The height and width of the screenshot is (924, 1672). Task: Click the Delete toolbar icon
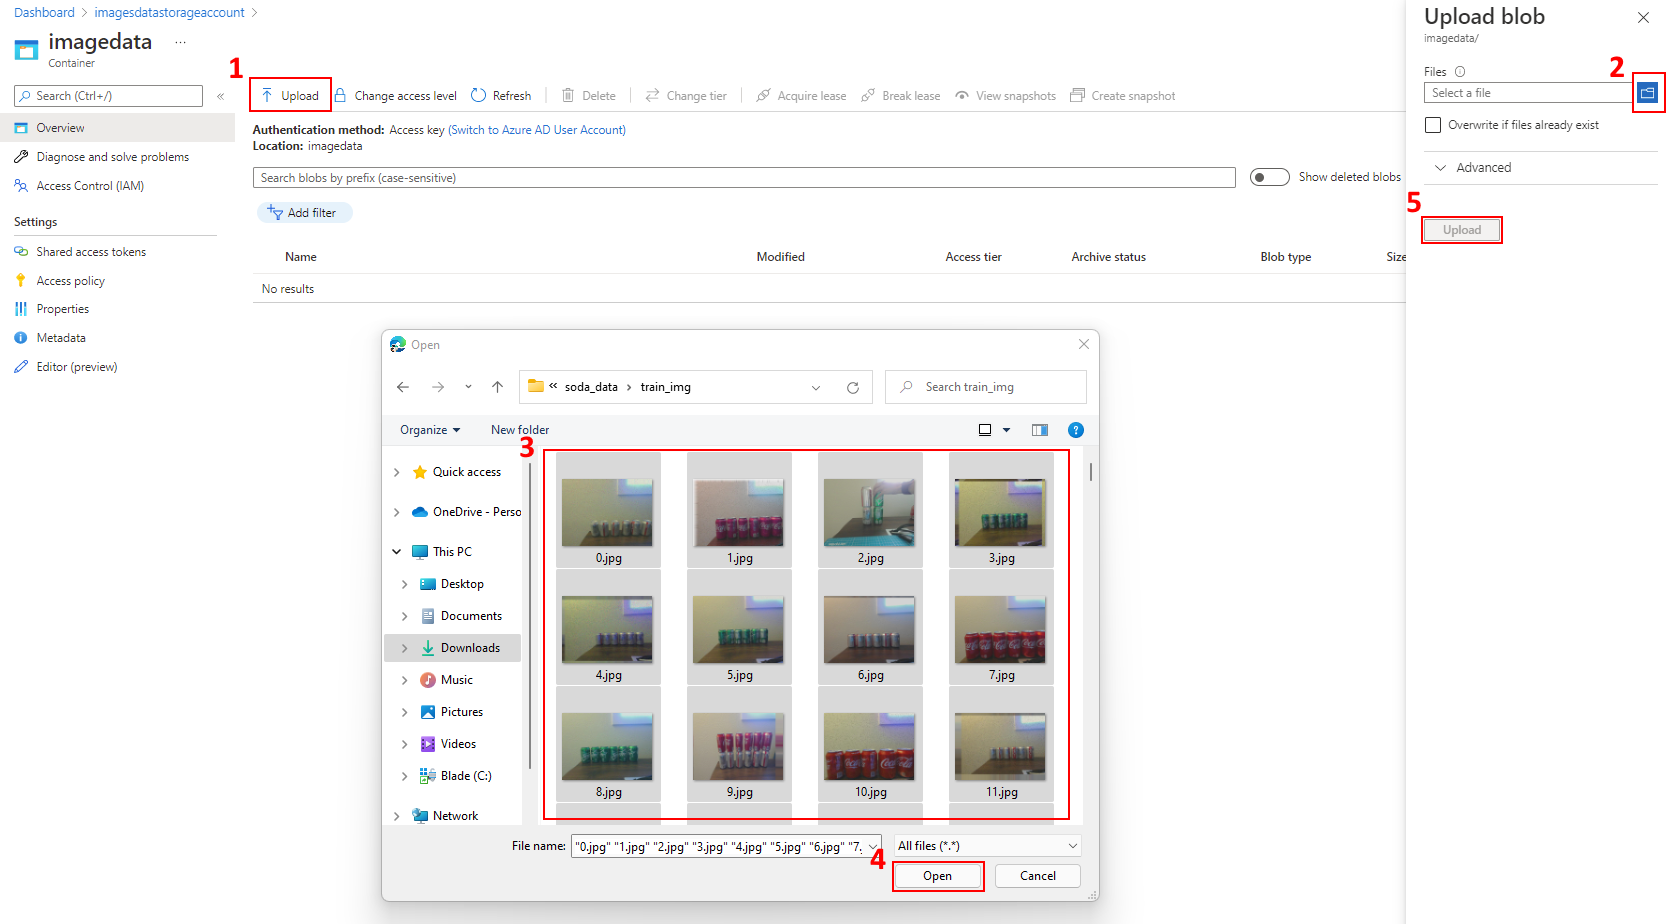568,96
